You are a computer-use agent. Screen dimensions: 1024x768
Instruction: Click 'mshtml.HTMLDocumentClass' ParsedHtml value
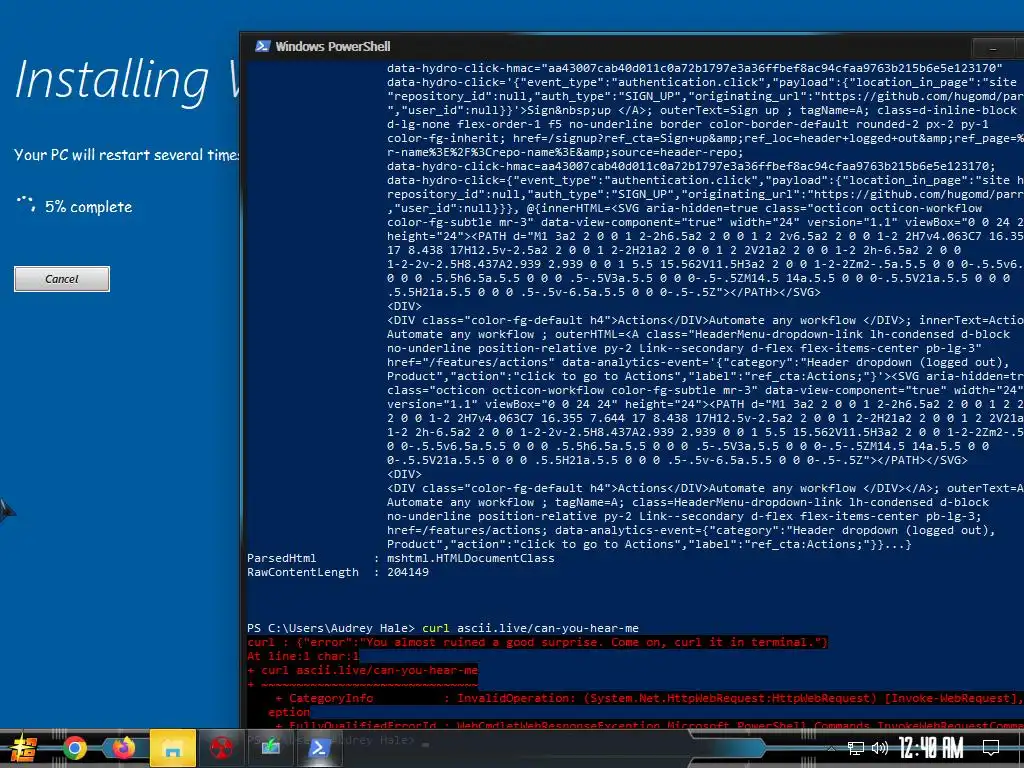click(x=470, y=558)
